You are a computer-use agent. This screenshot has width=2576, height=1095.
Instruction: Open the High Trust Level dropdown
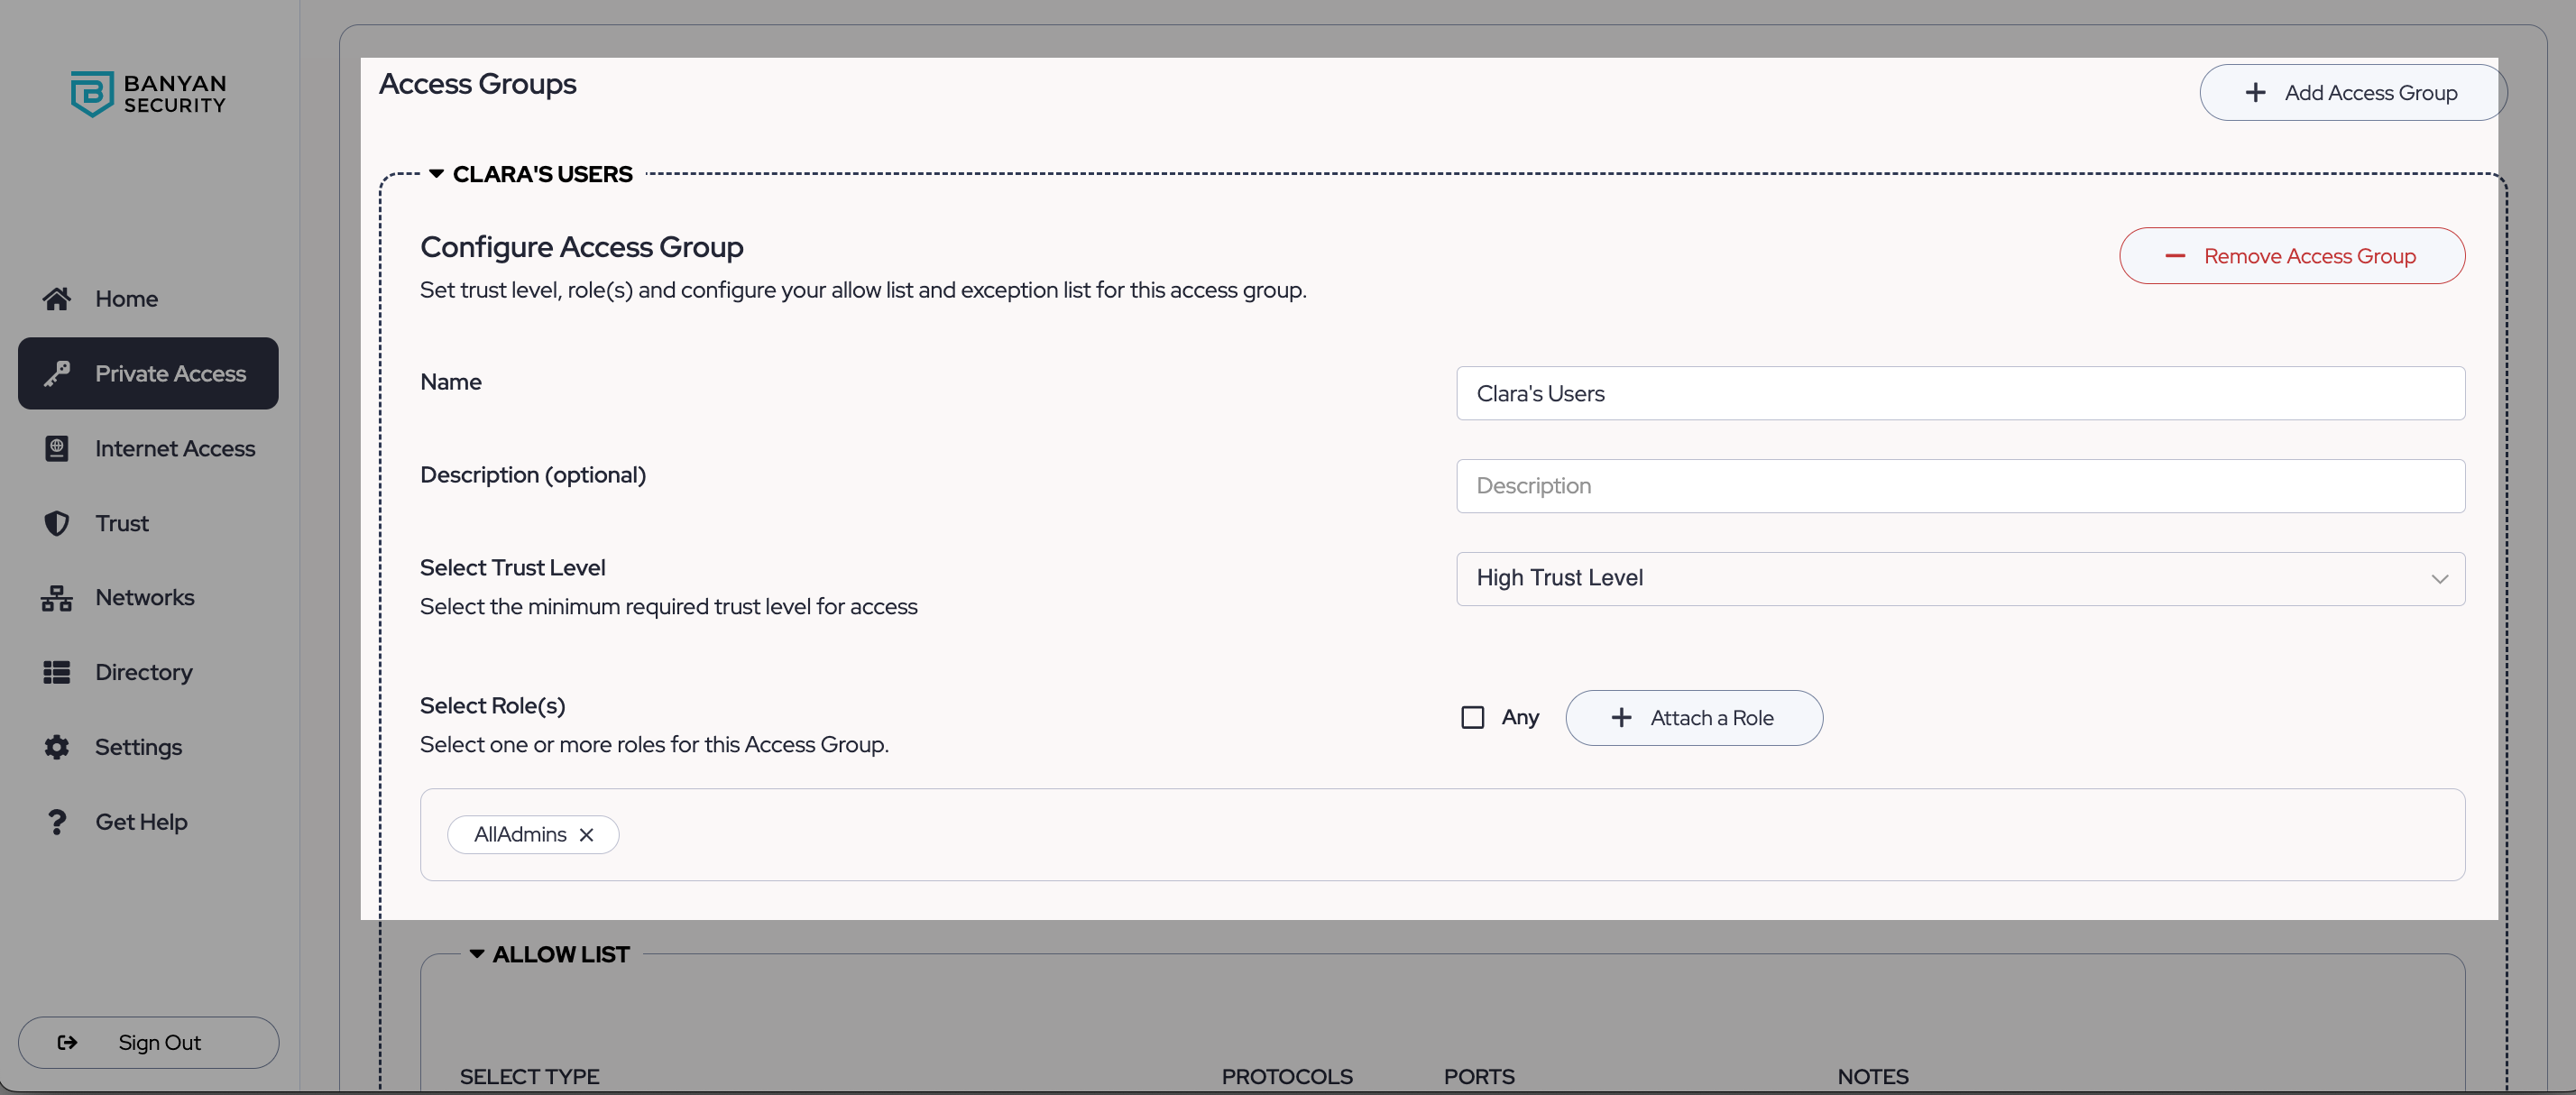[x=1960, y=579]
